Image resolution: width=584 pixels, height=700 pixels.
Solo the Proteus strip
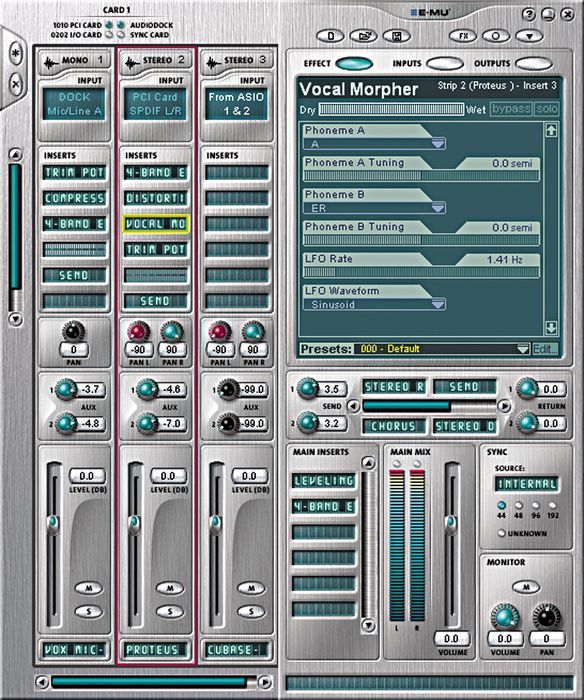[170, 611]
